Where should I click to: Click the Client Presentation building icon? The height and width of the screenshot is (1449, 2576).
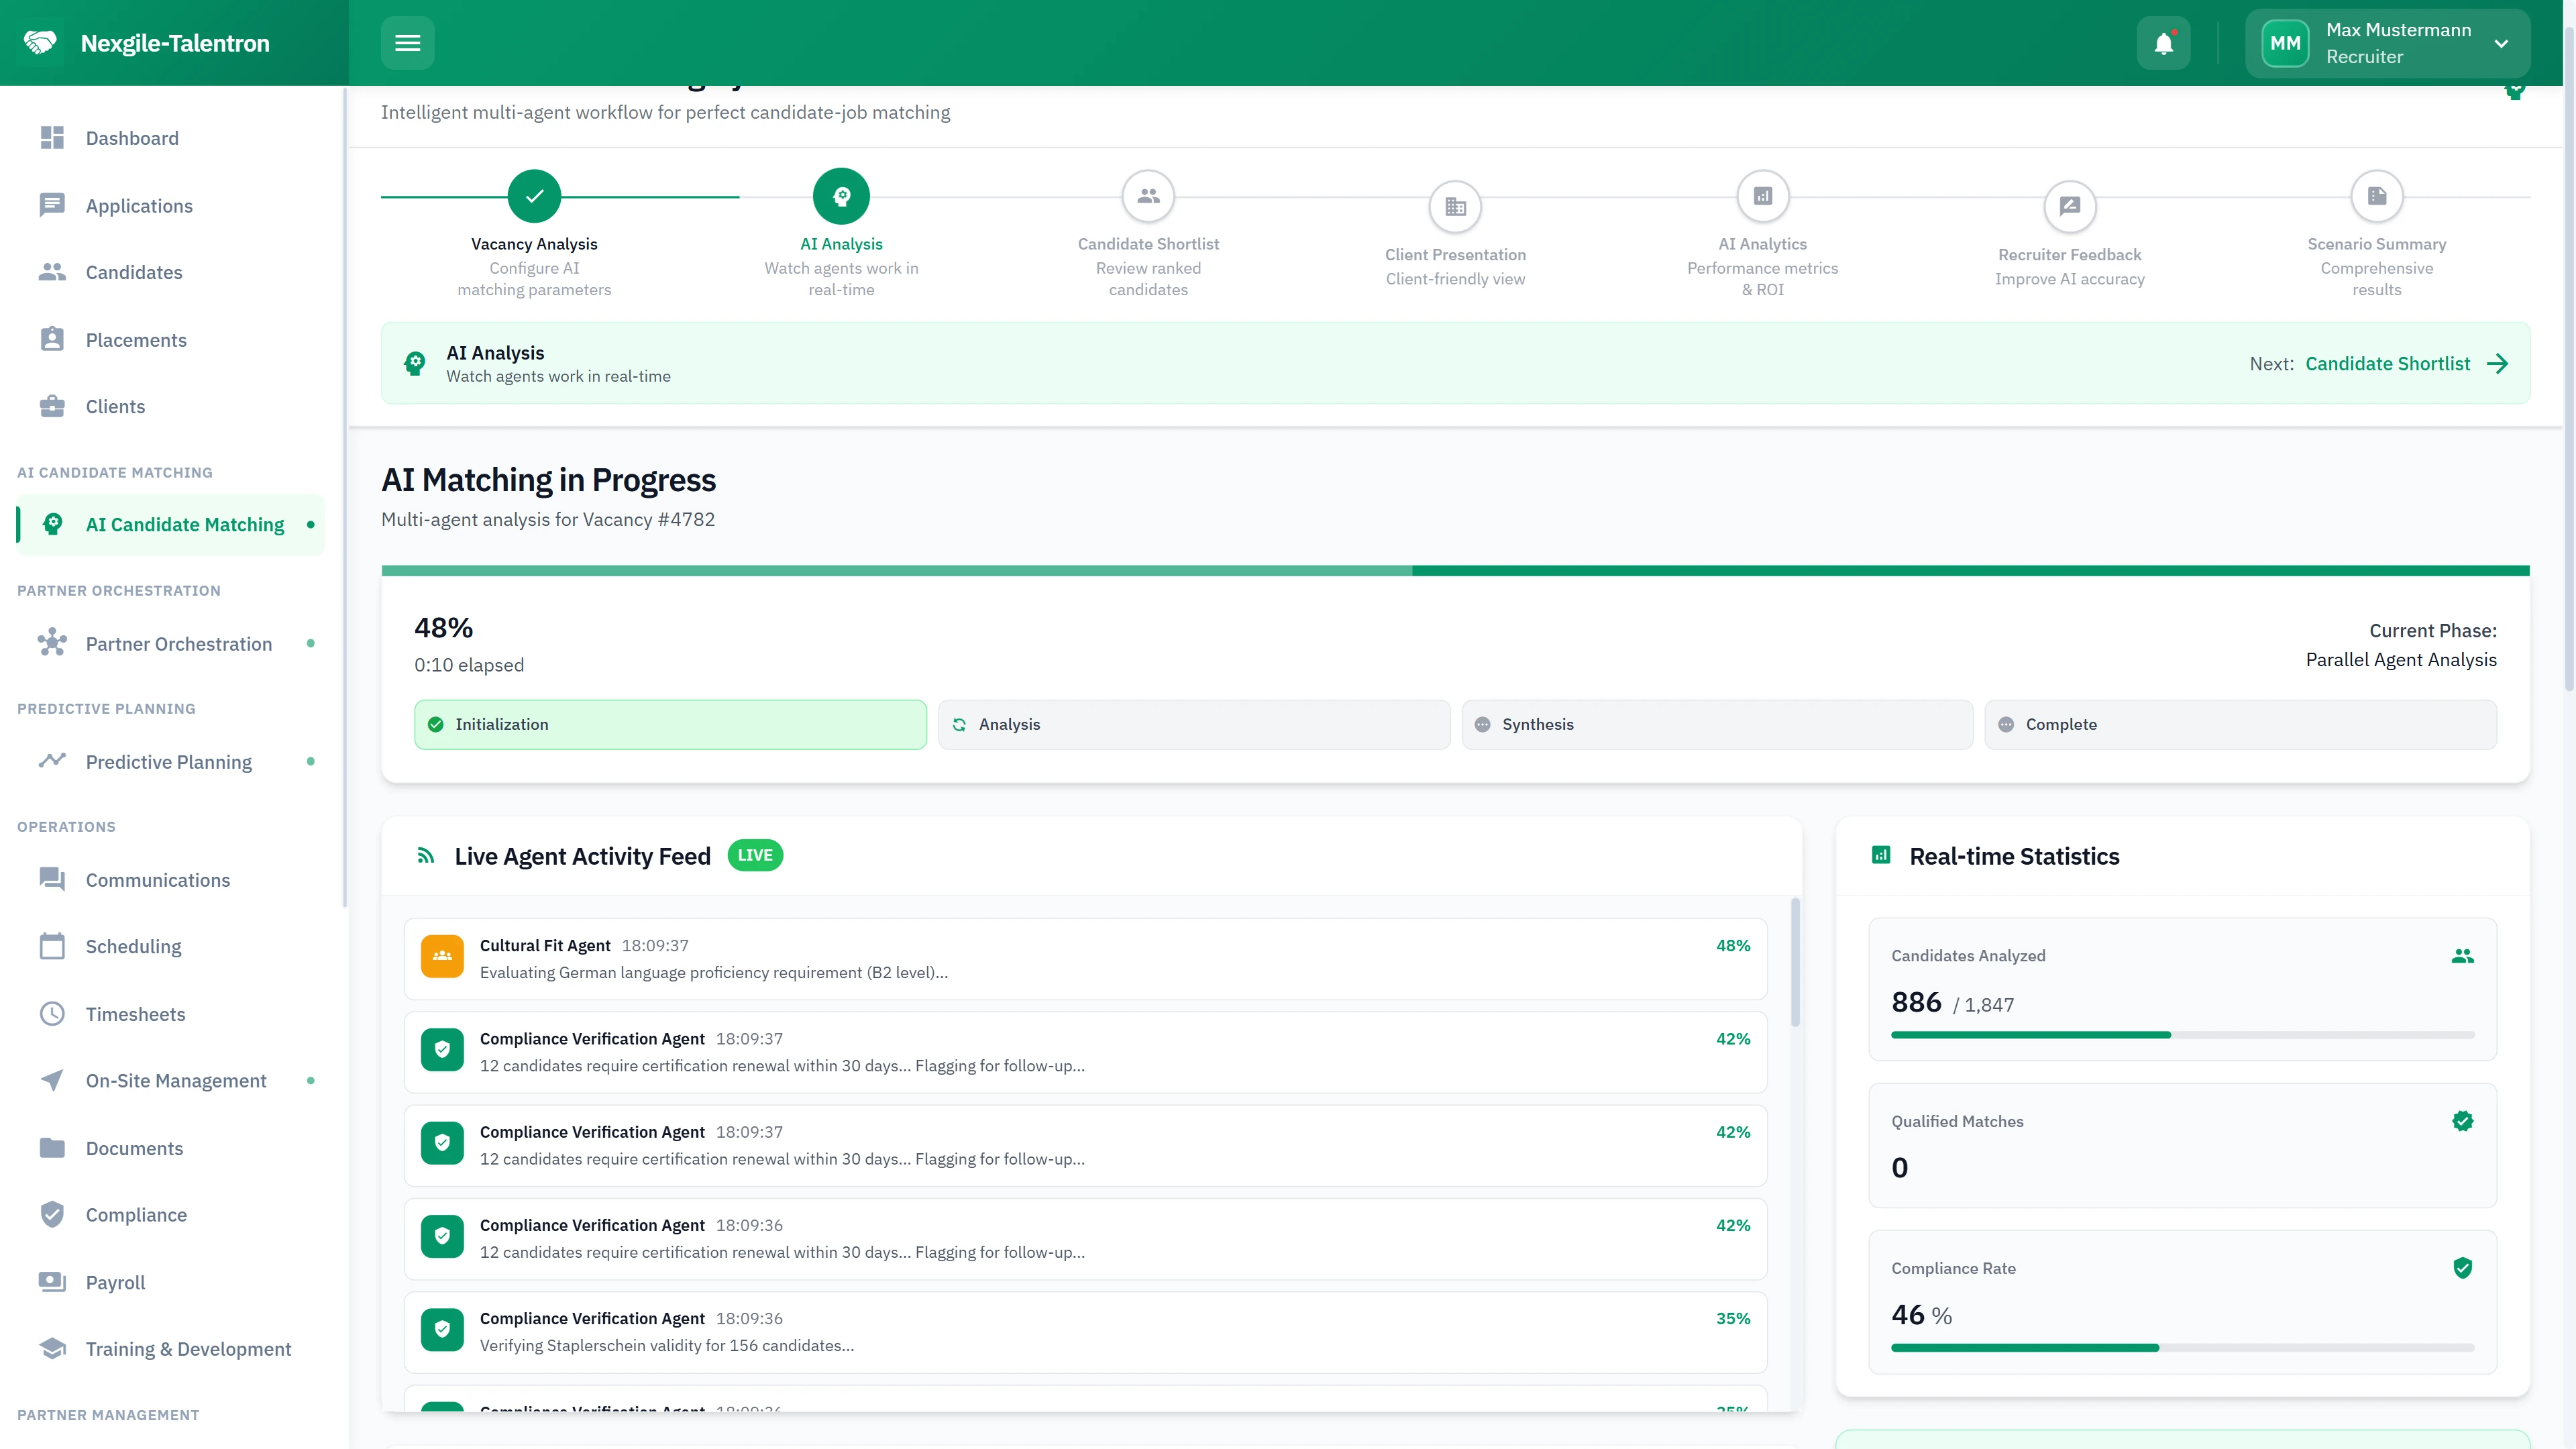1455,207
